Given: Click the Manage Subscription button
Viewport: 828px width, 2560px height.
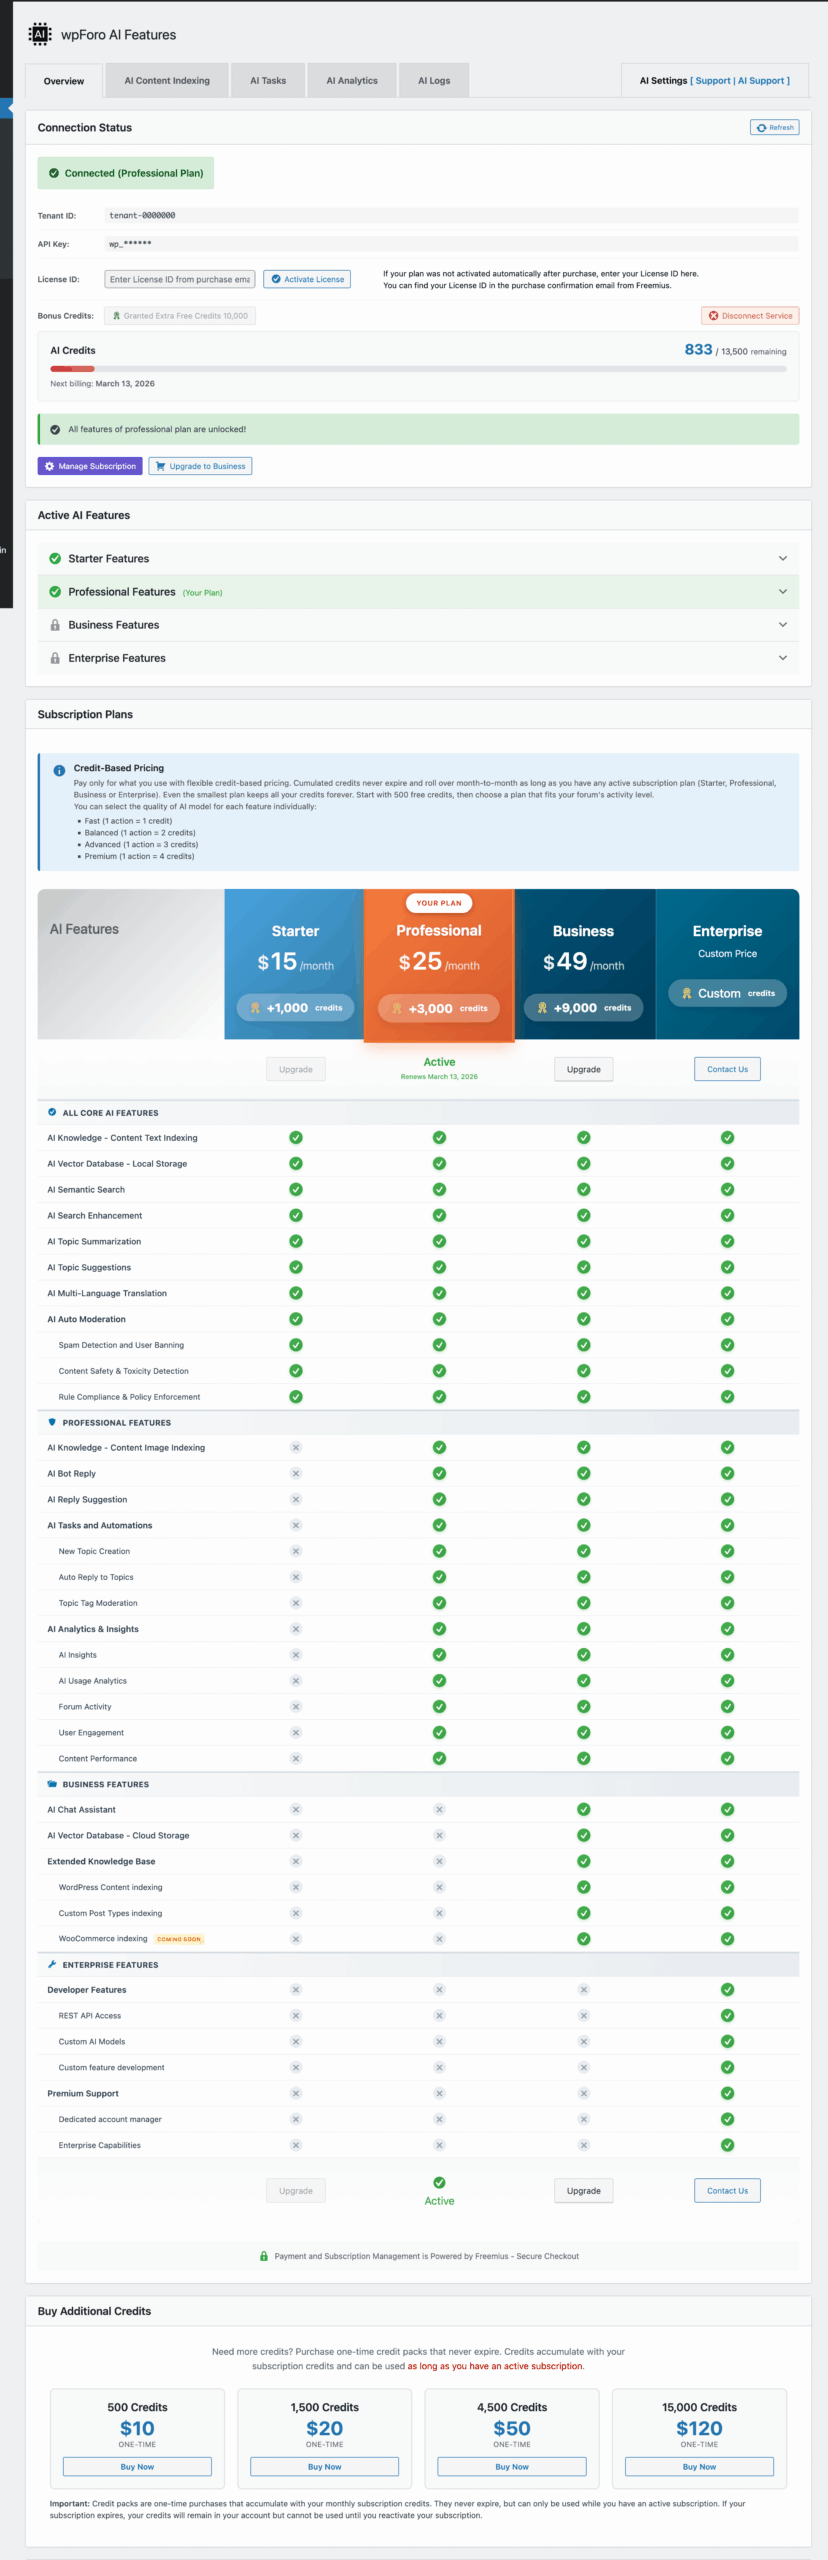Looking at the screenshot, I should point(90,466).
